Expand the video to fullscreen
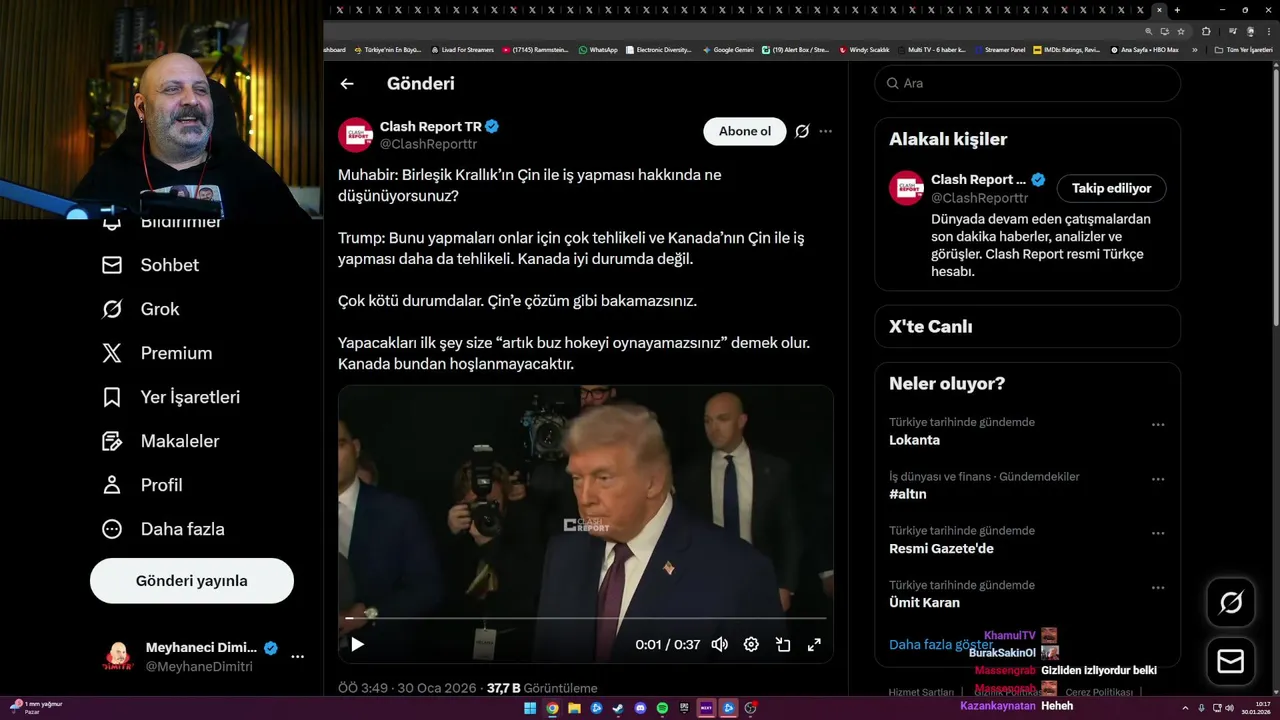Viewport: 1280px width, 720px height. (814, 644)
